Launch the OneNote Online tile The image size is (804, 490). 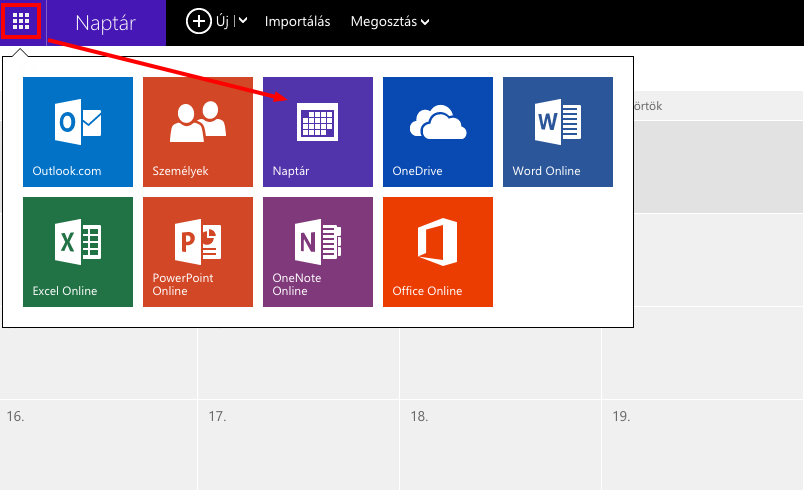[318, 252]
